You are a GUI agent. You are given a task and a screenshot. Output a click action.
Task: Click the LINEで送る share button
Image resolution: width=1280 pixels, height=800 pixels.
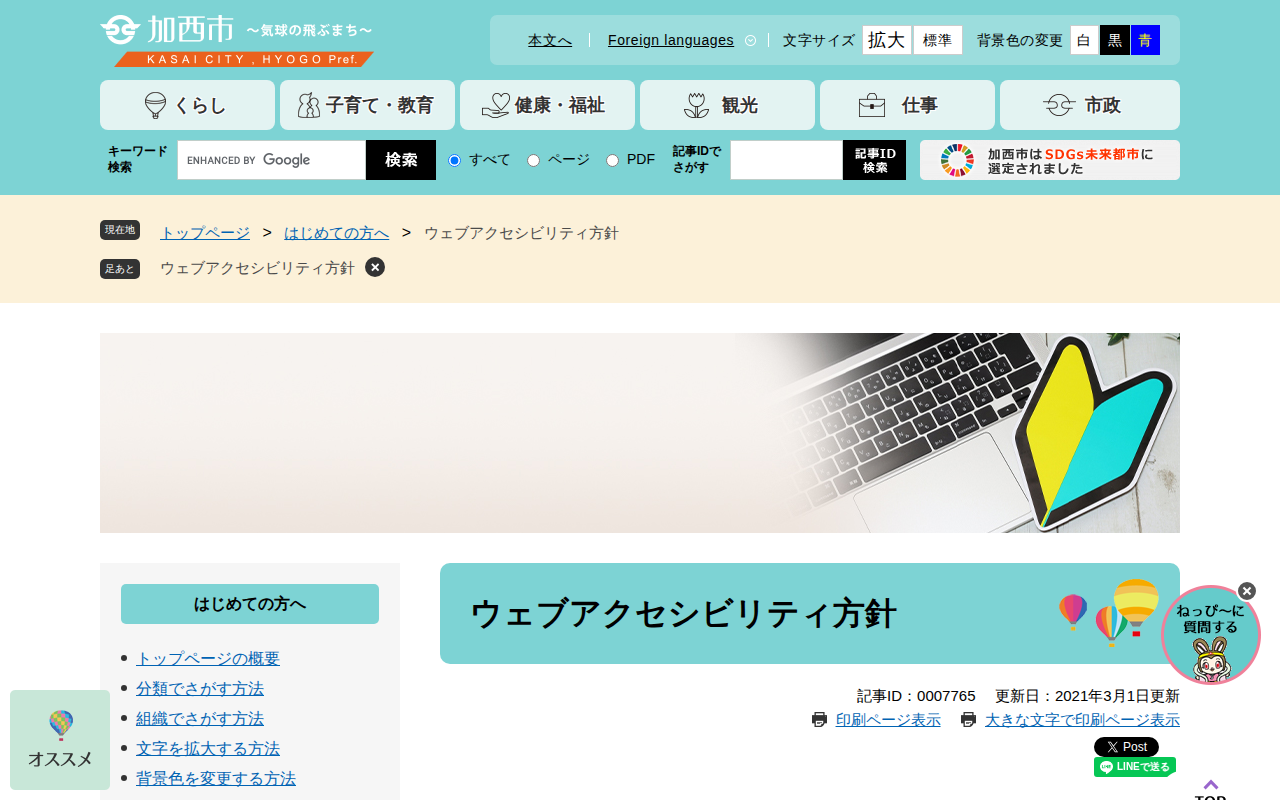[1135, 767]
